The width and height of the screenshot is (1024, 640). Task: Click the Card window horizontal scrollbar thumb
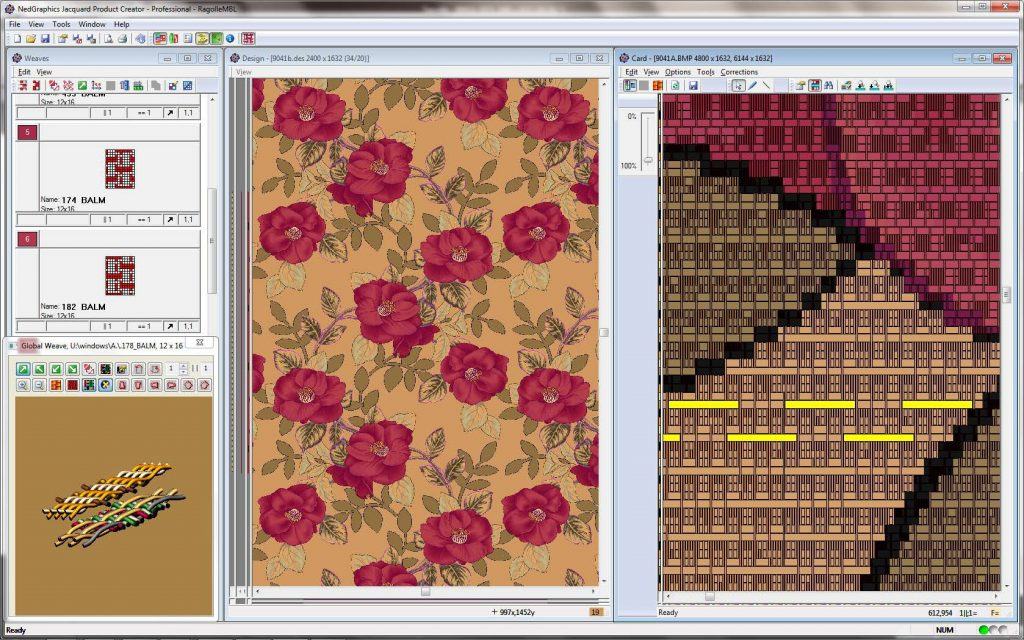[710, 596]
